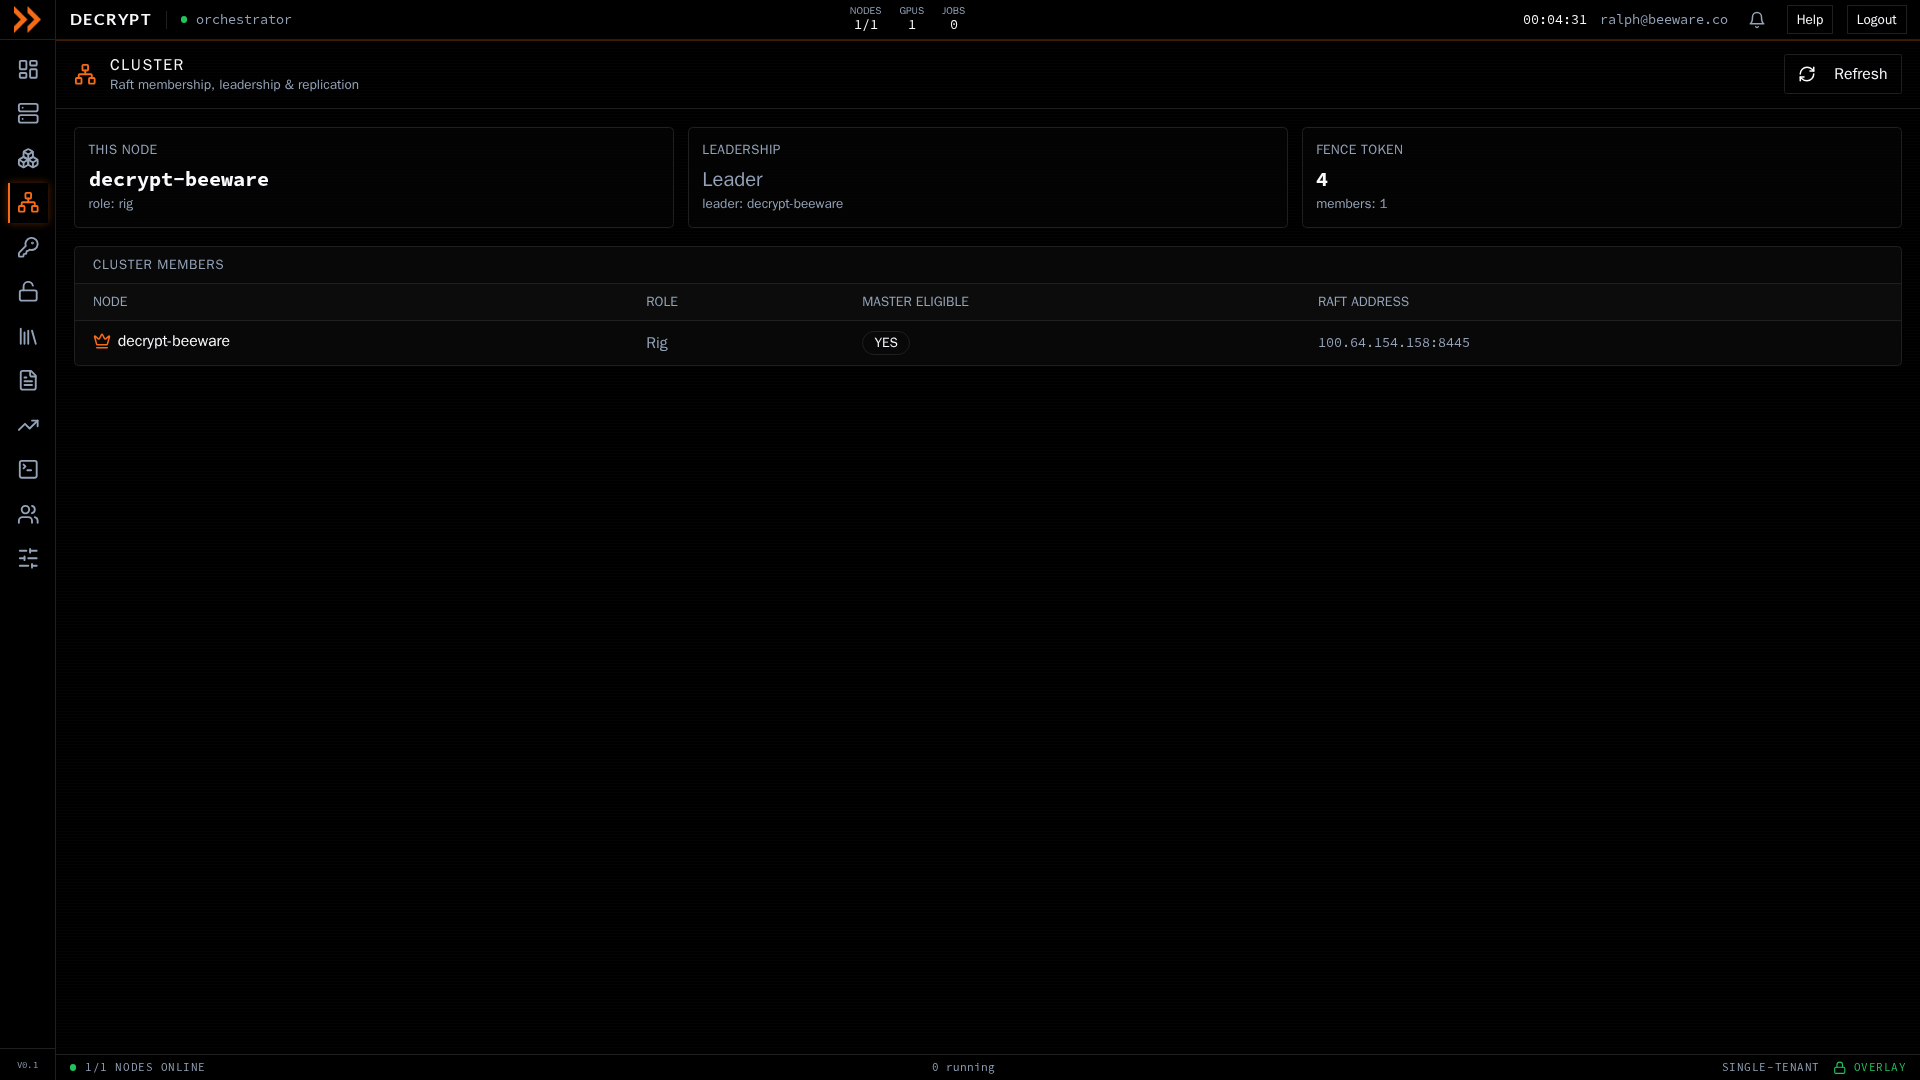The width and height of the screenshot is (1920, 1080).
Task: Click the CLUSTER MEMBERS section heading
Action: coord(158,265)
